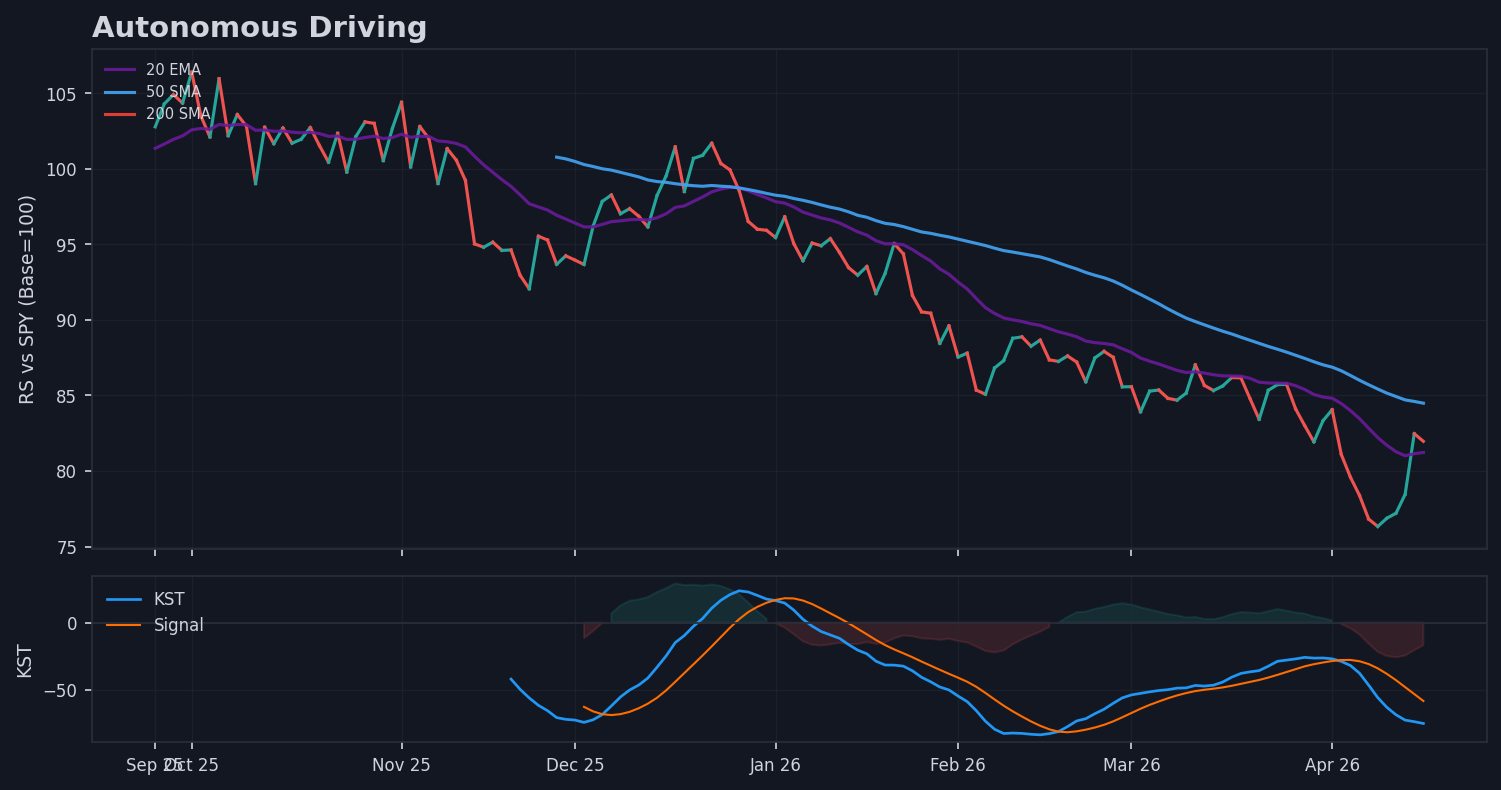The width and height of the screenshot is (1501, 790).
Task: Click the "Apr 26" date label
Action: pyautogui.click(x=1332, y=765)
